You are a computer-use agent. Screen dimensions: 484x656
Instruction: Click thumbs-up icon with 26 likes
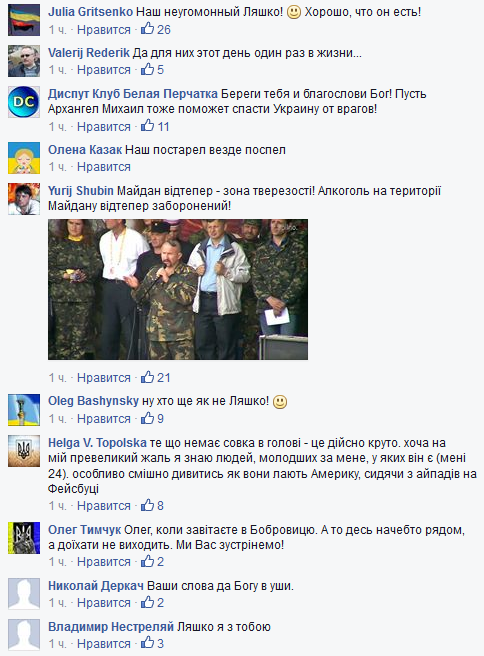click(x=147, y=28)
